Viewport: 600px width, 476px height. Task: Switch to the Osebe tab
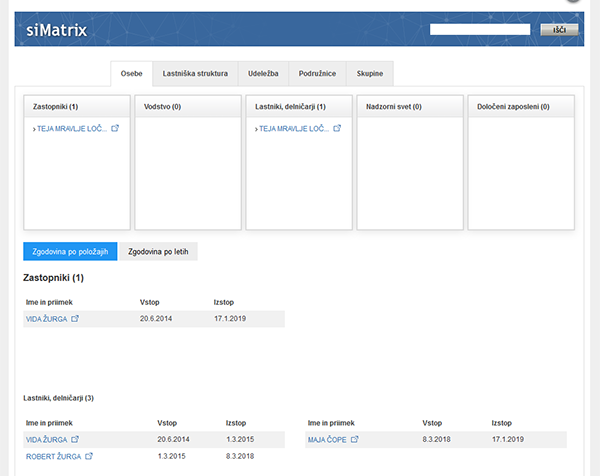point(131,73)
